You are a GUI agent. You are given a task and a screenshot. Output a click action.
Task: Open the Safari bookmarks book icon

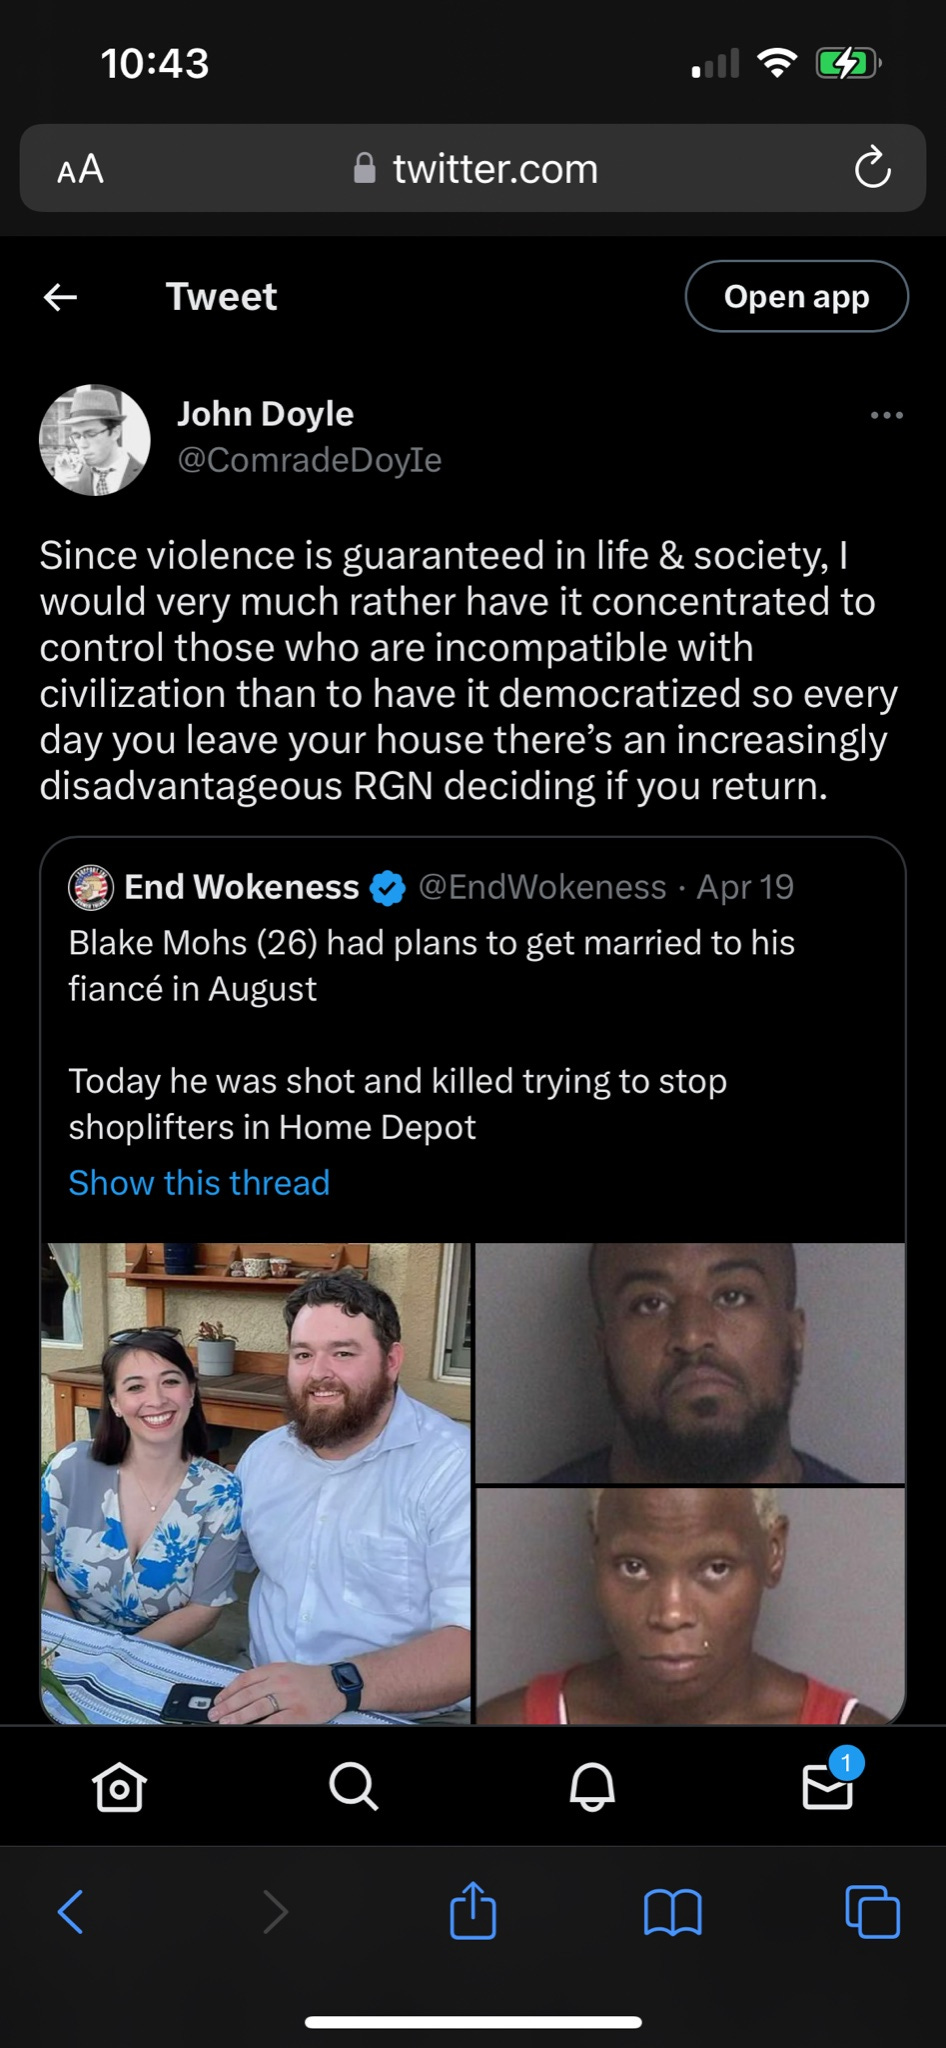click(x=673, y=1913)
